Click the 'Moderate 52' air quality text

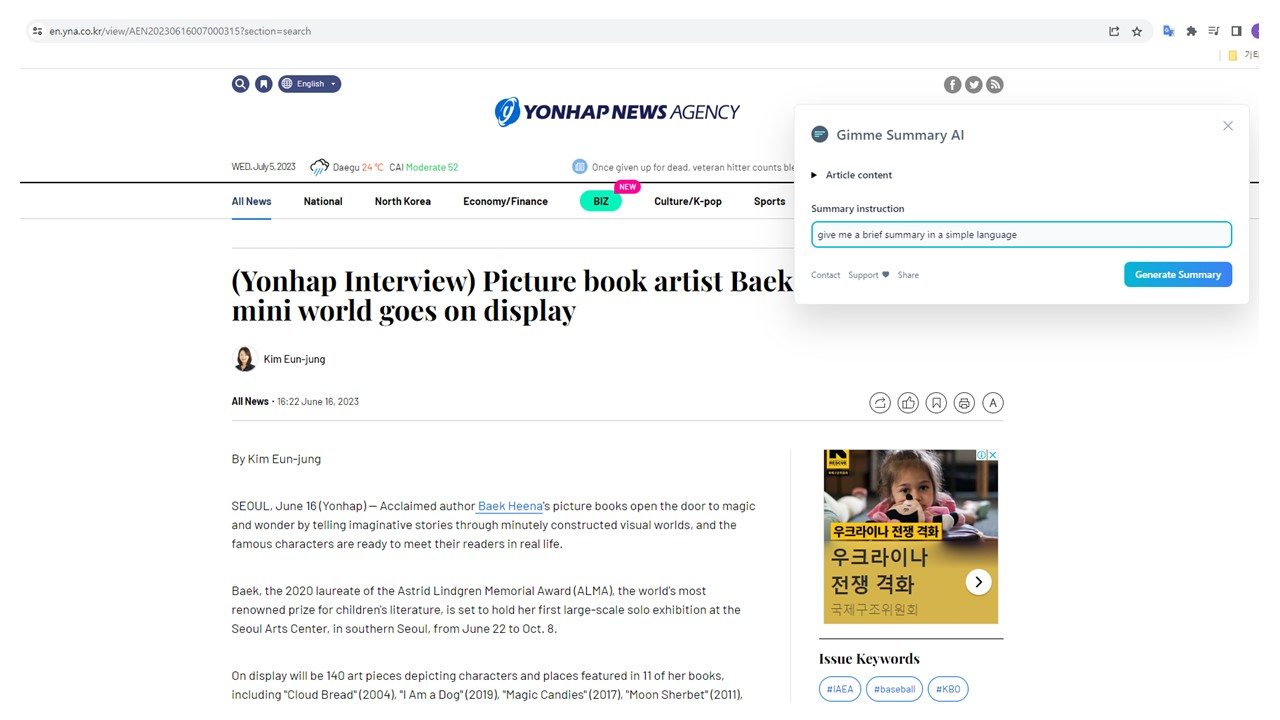click(x=432, y=167)
